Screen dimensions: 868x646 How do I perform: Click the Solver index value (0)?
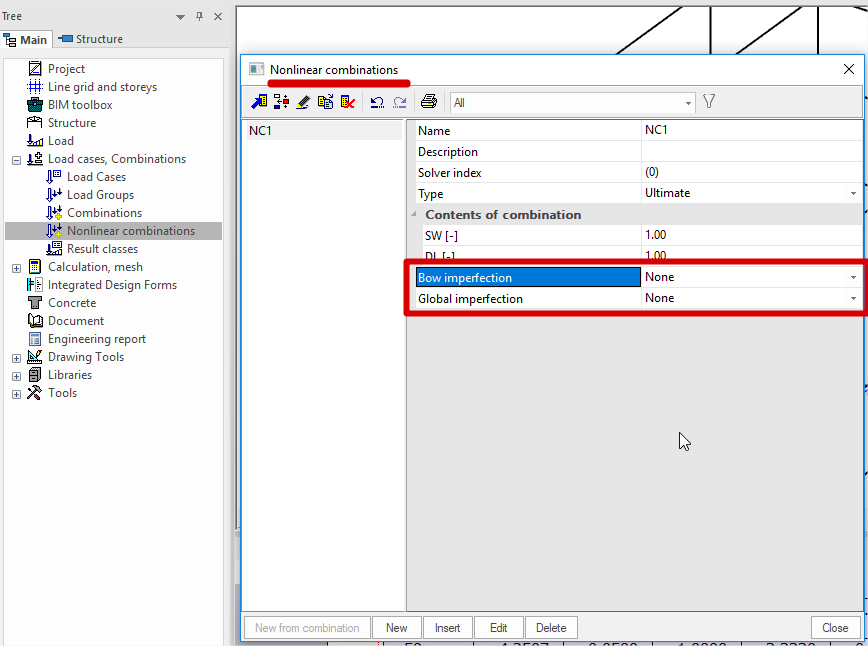751,172
